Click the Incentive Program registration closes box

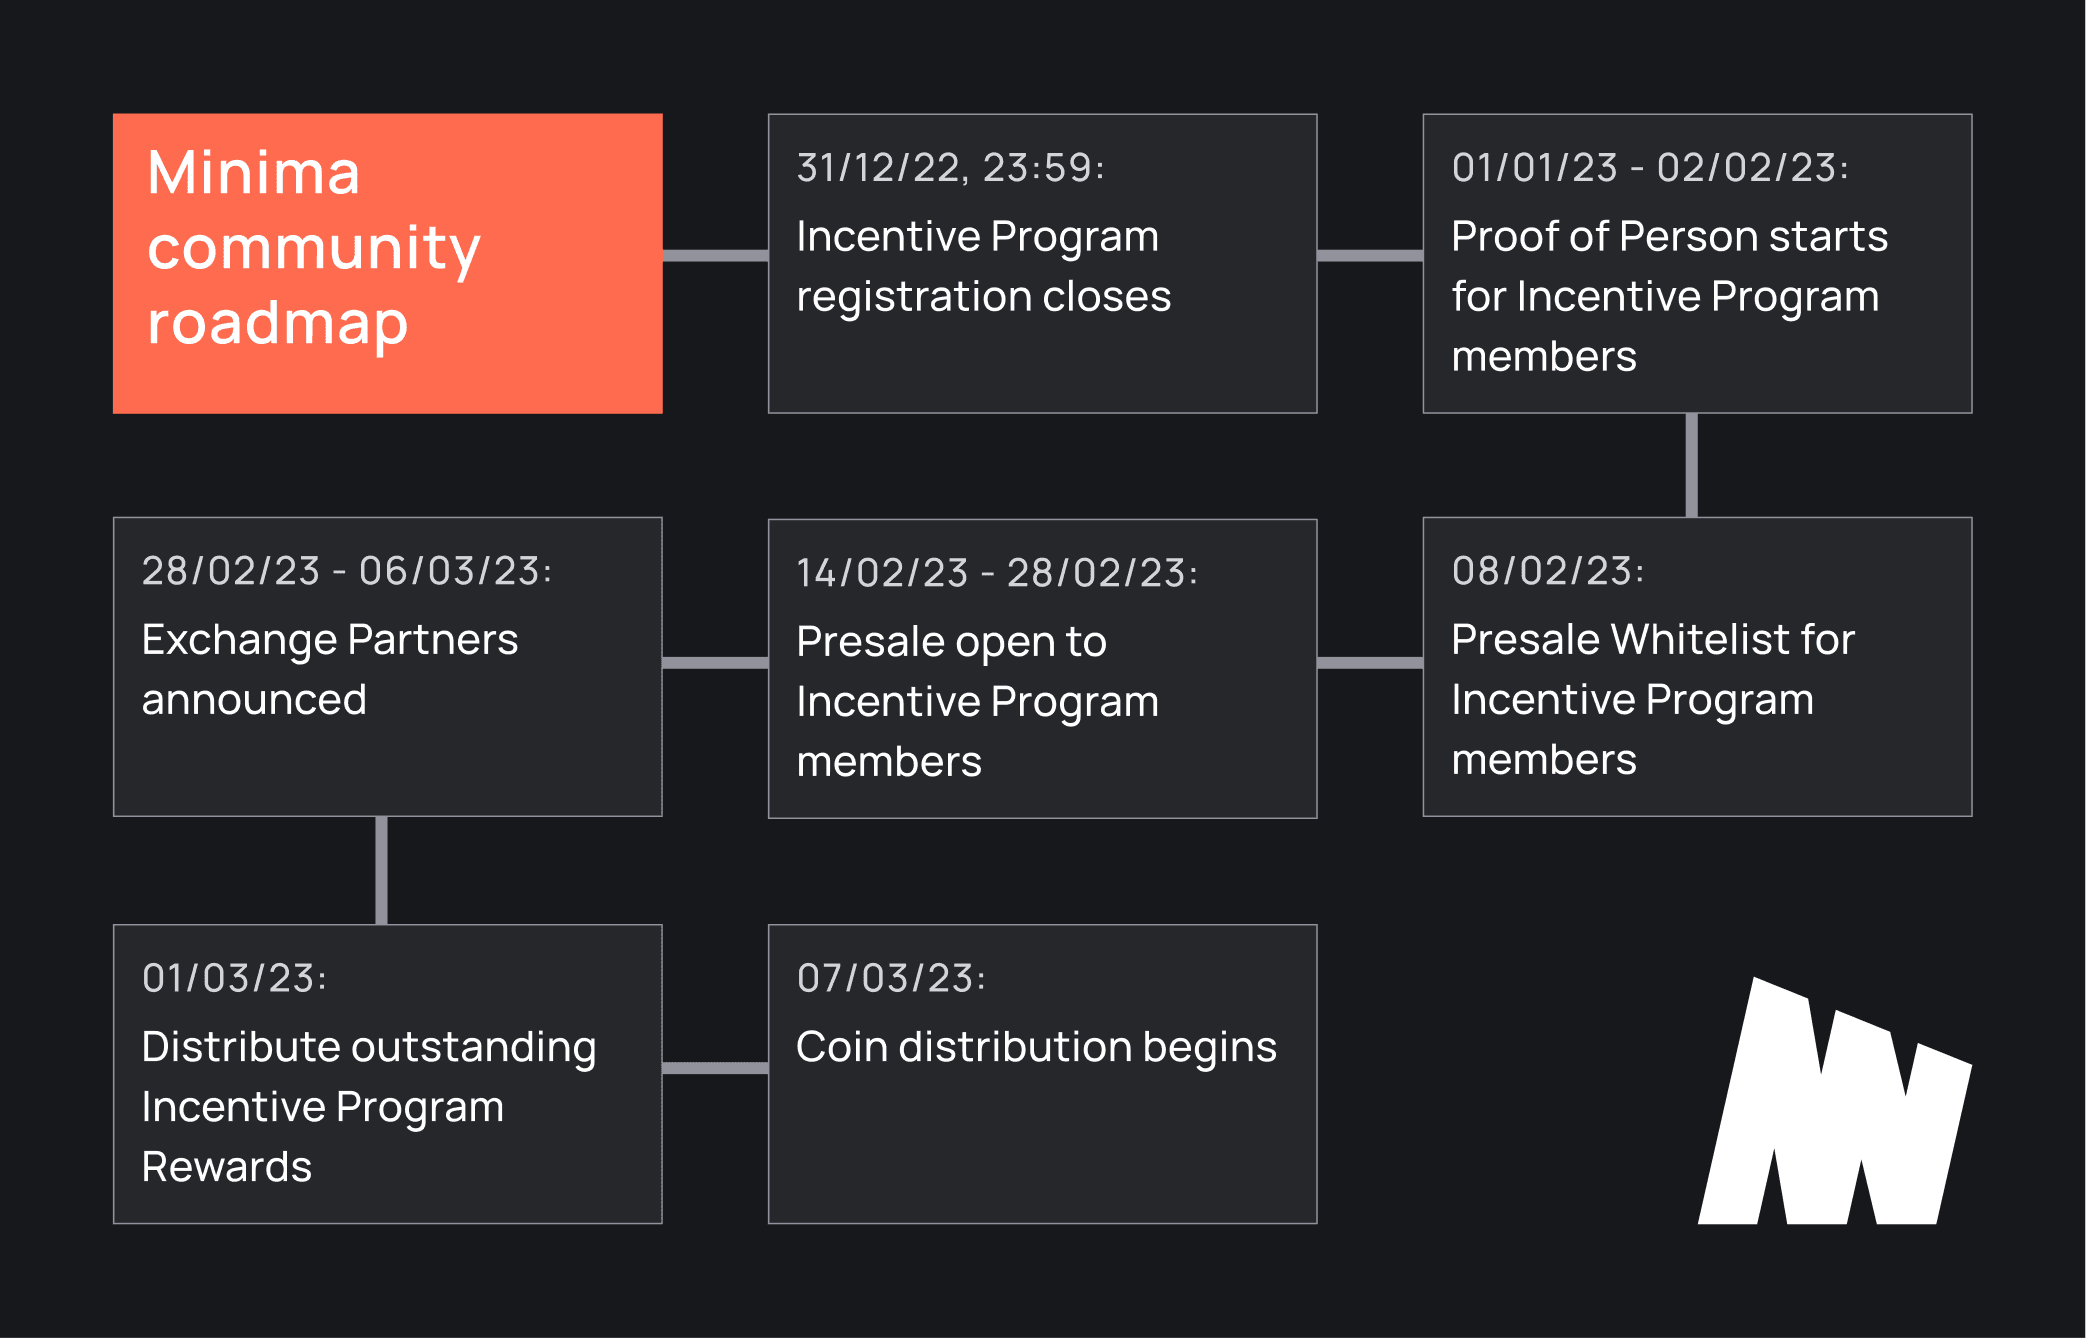tap(1042, 263)
